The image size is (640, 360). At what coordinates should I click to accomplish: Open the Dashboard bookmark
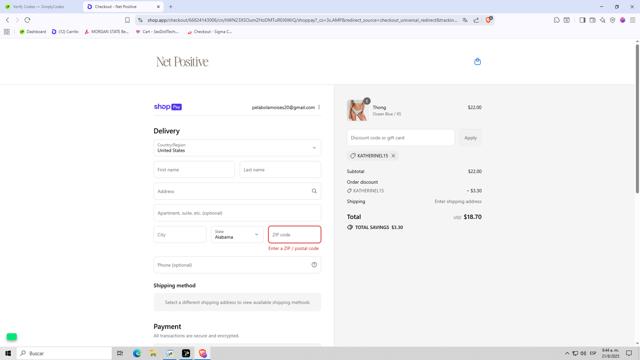[33, 31]
